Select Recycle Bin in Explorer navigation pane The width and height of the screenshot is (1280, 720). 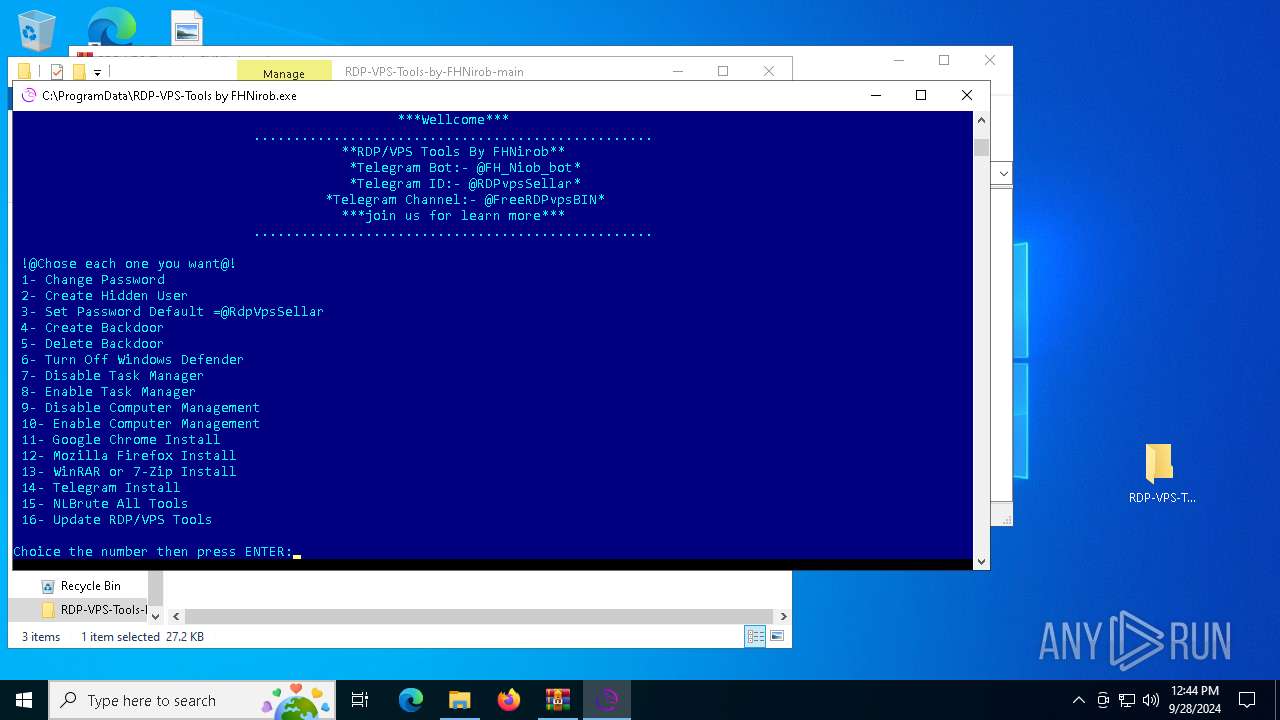(x=90, y=586)
